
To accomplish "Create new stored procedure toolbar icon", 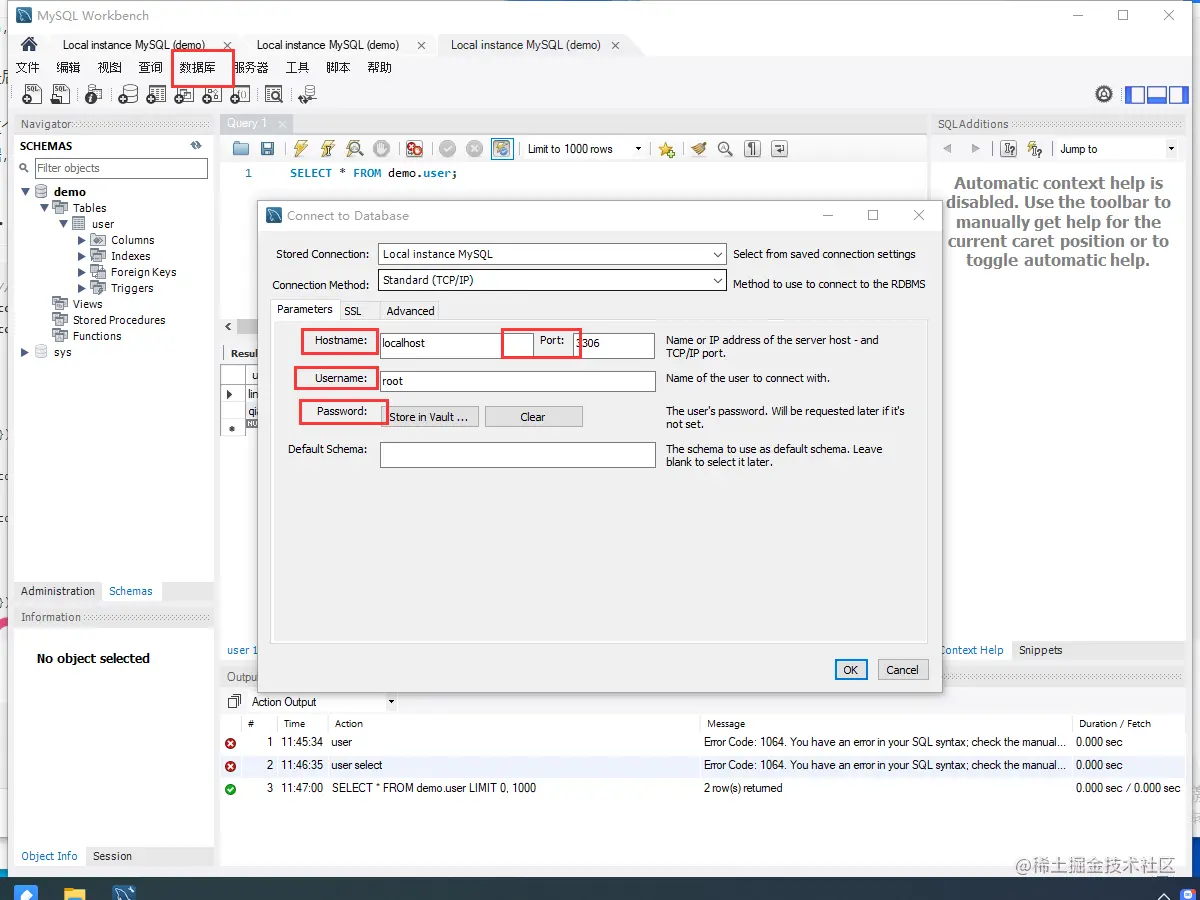I will coord(212,94).
